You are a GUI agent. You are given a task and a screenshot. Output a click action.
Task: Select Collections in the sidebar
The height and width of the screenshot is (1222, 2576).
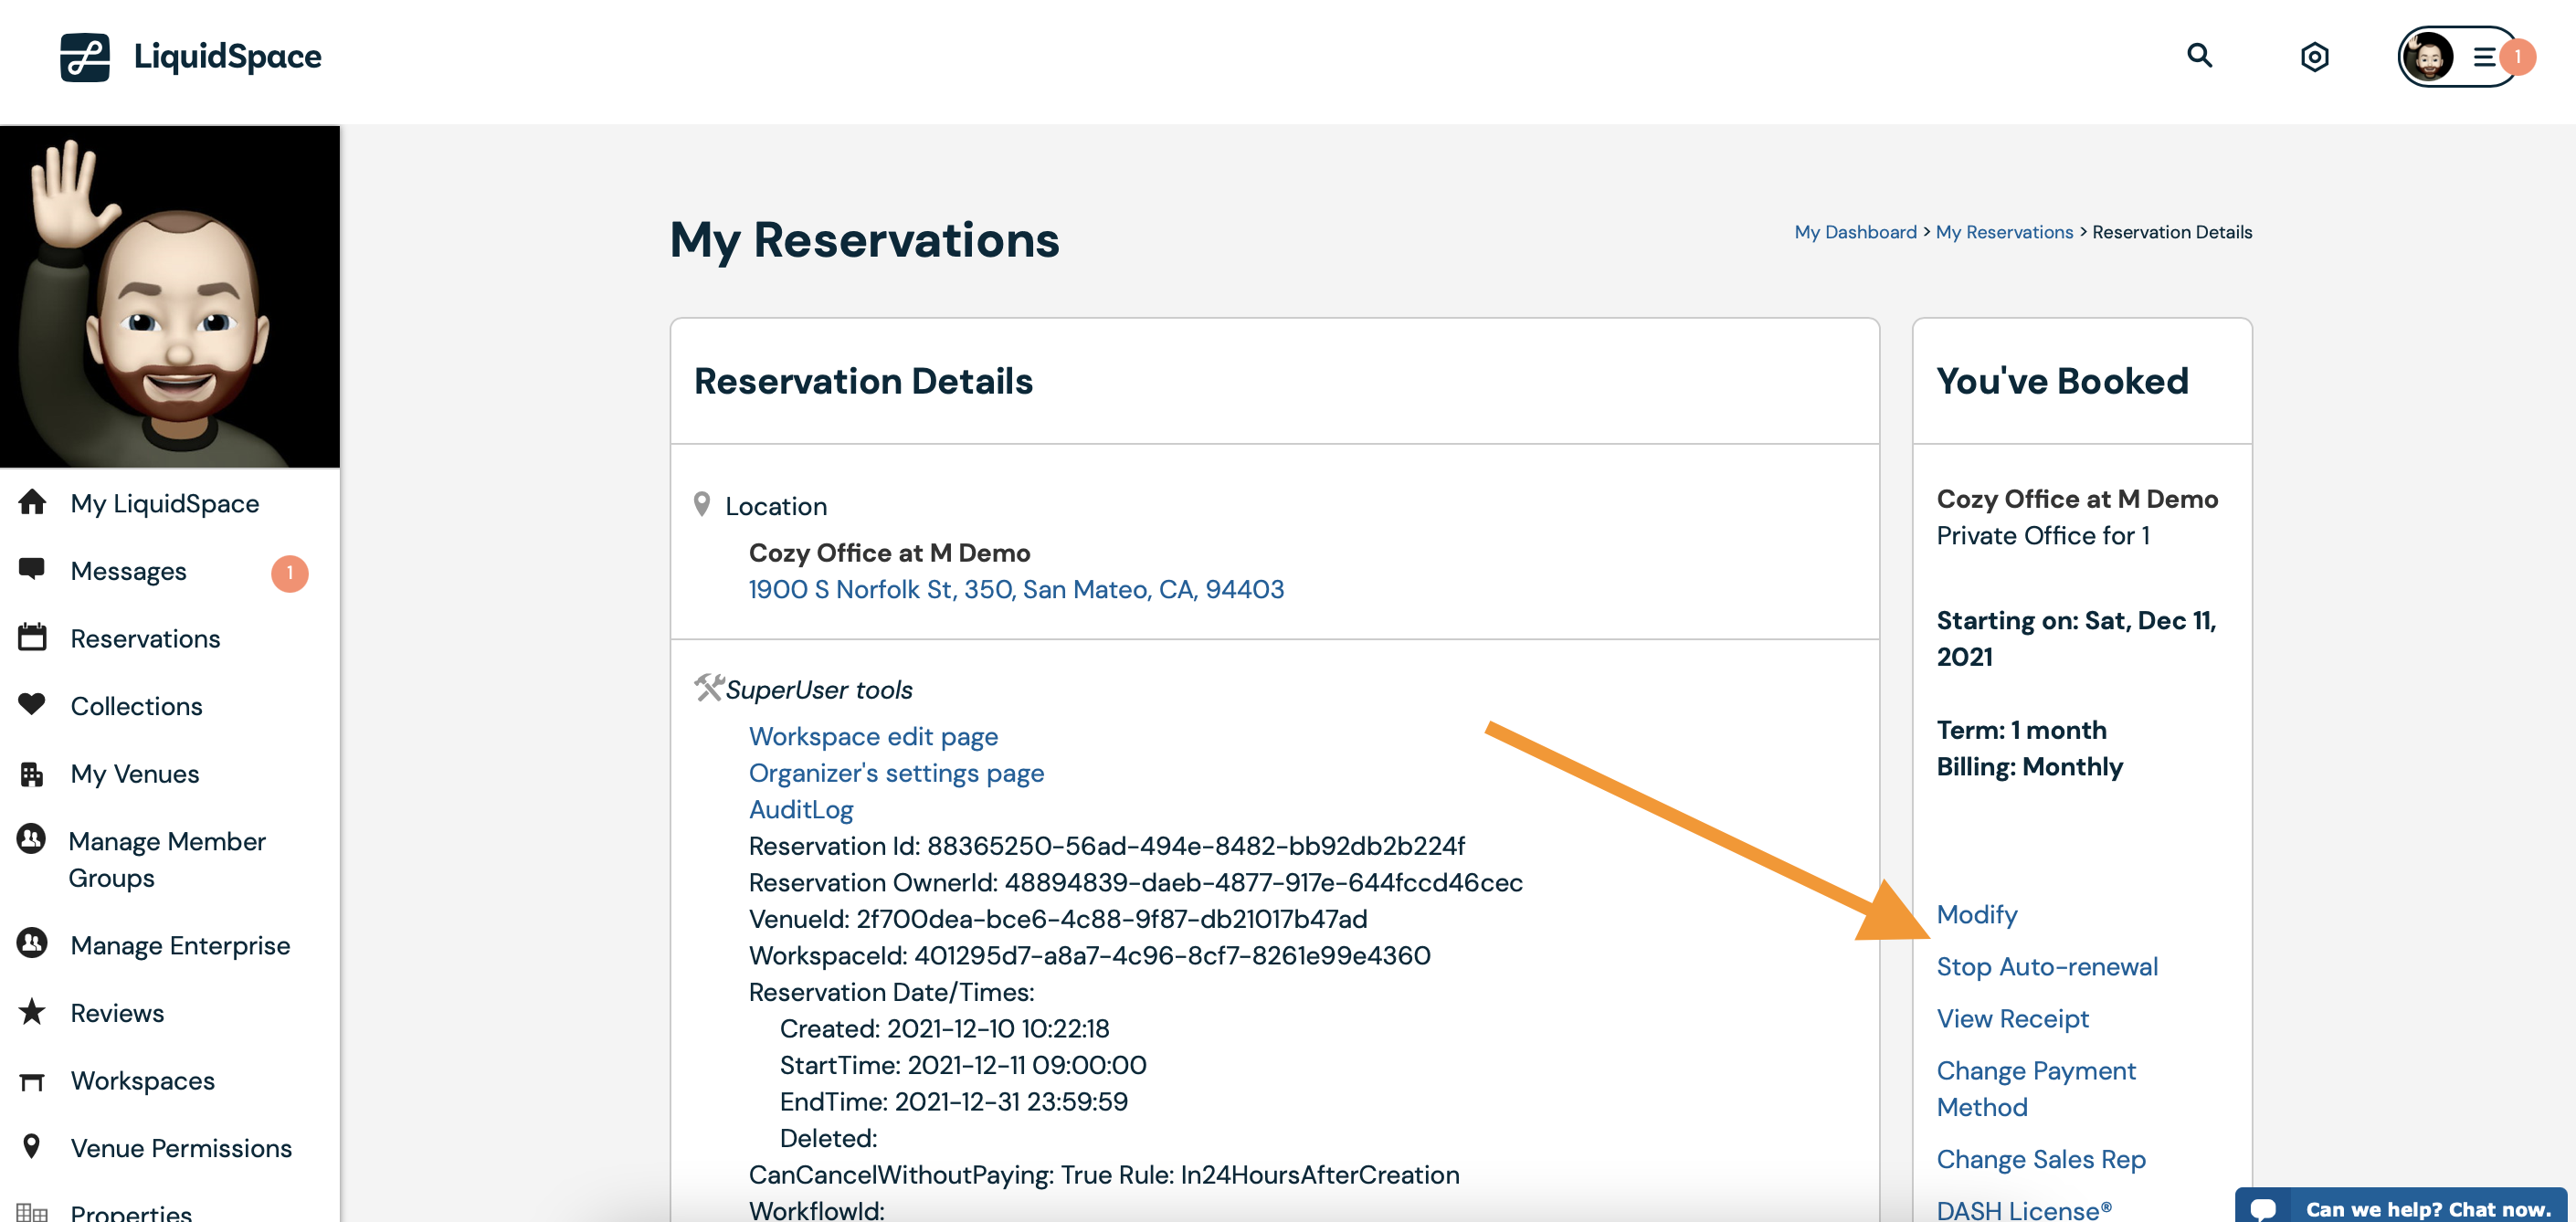click(137, 707)
